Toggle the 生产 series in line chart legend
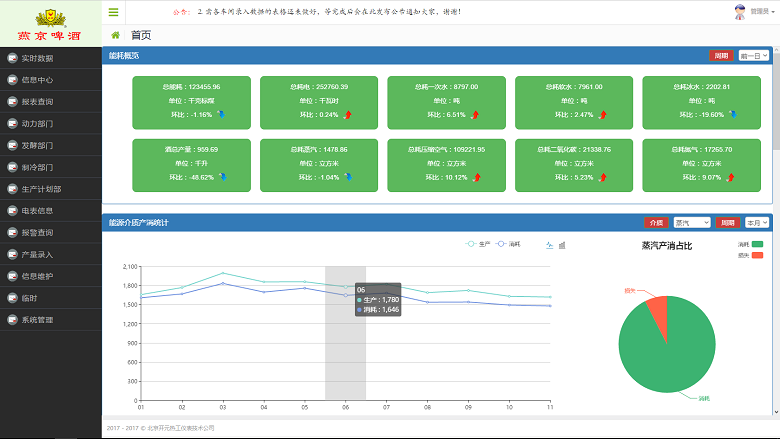Image resolution: width=780 pixels, height=439 pixels. coord(478,244)
